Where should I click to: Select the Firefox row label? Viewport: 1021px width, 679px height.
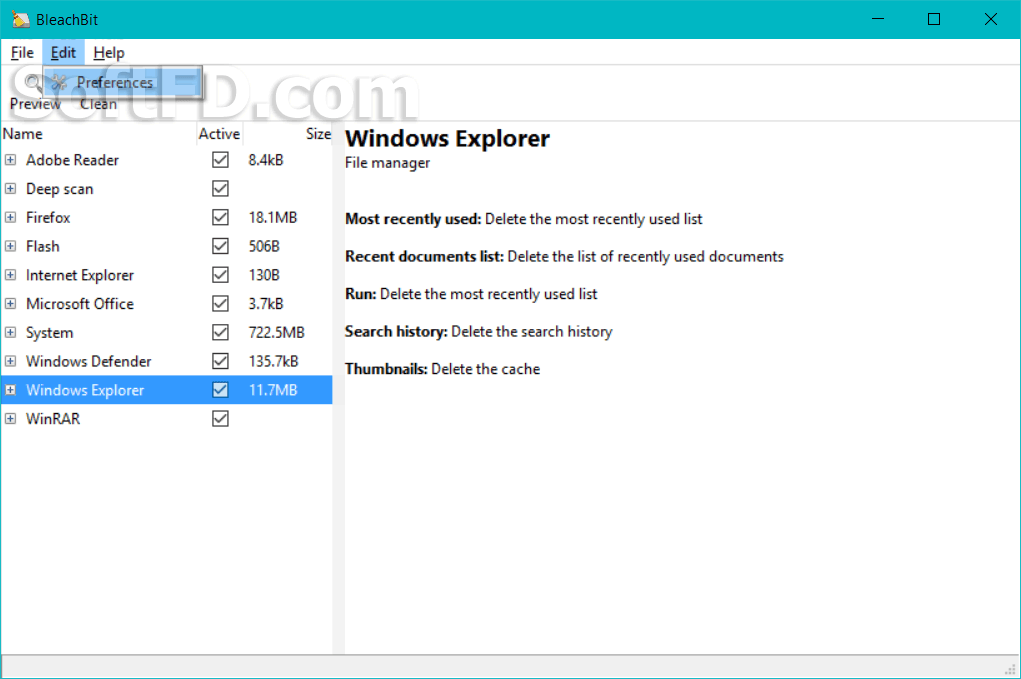point(48,217)
